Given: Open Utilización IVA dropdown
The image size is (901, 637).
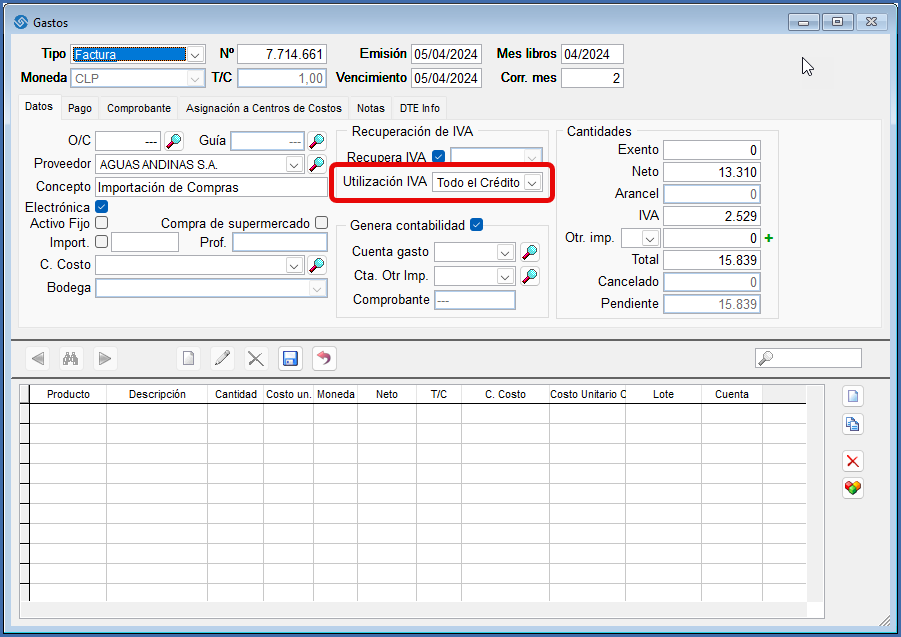Looking at the screenshot, I should coord(533,183).
